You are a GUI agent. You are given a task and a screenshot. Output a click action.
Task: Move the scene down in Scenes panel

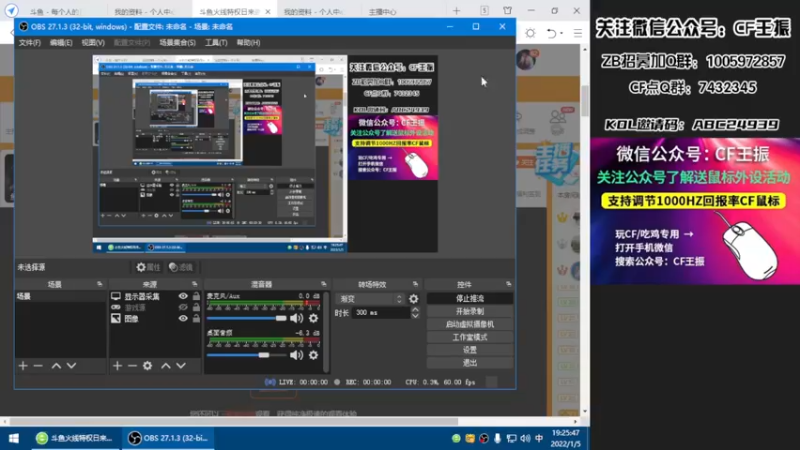pyautogui.click(x=71, y=366)
